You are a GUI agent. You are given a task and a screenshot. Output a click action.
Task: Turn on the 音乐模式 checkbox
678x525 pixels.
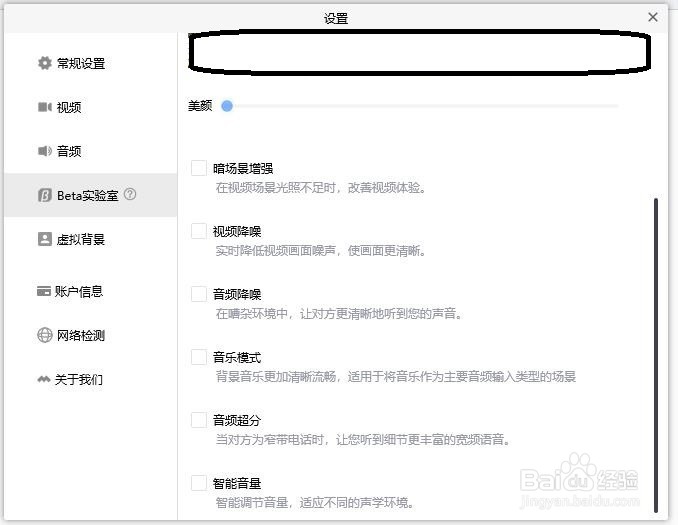tap(199, 357)
